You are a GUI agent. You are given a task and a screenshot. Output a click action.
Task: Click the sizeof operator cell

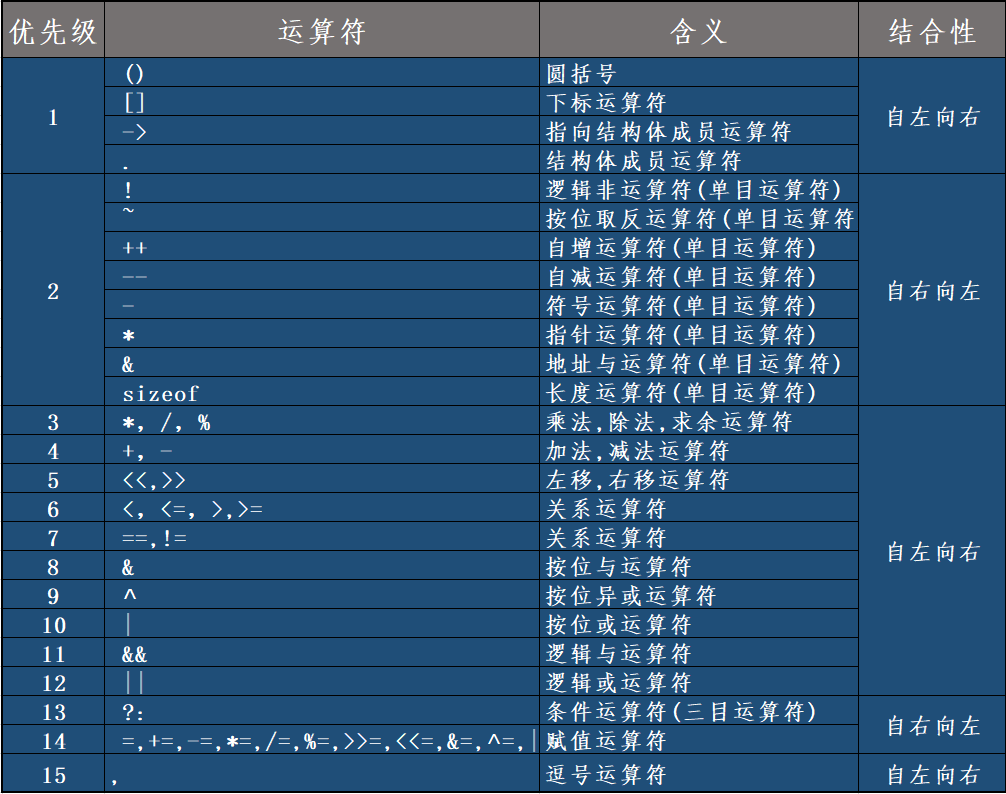coord(321,391)
